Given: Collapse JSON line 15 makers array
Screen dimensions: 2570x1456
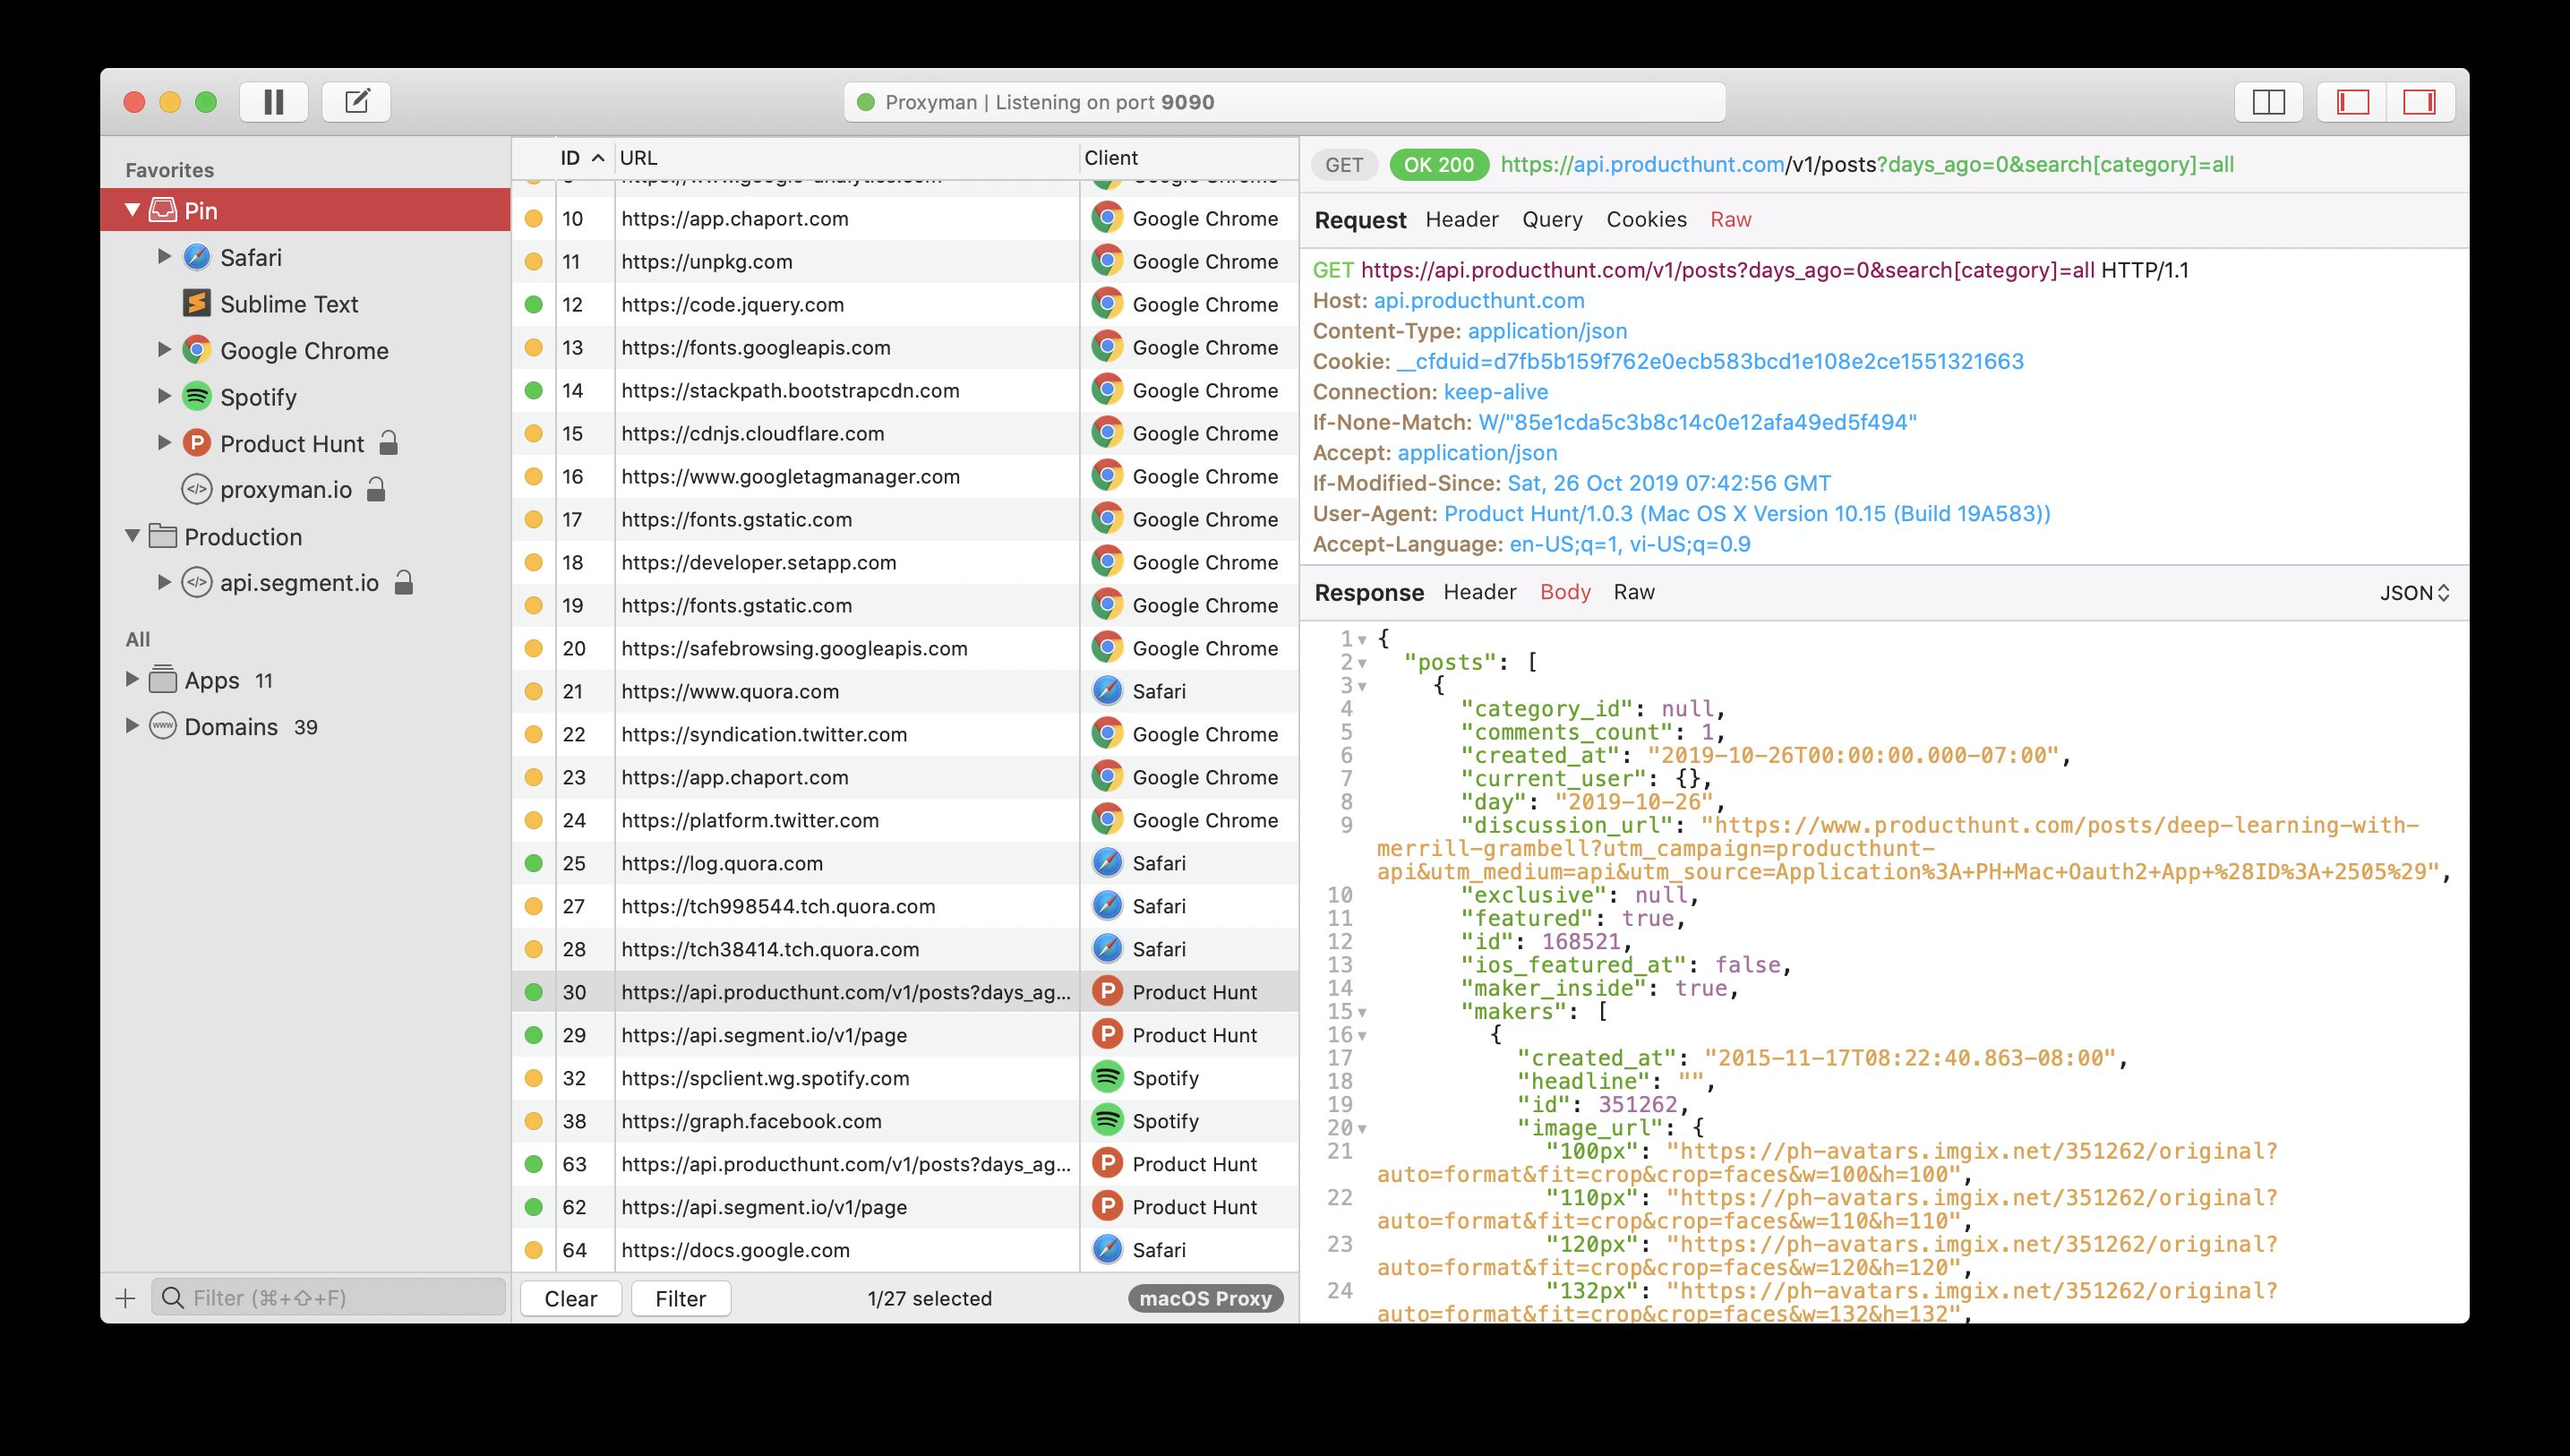Looking at the screenshot, I should [1362, 1012].
